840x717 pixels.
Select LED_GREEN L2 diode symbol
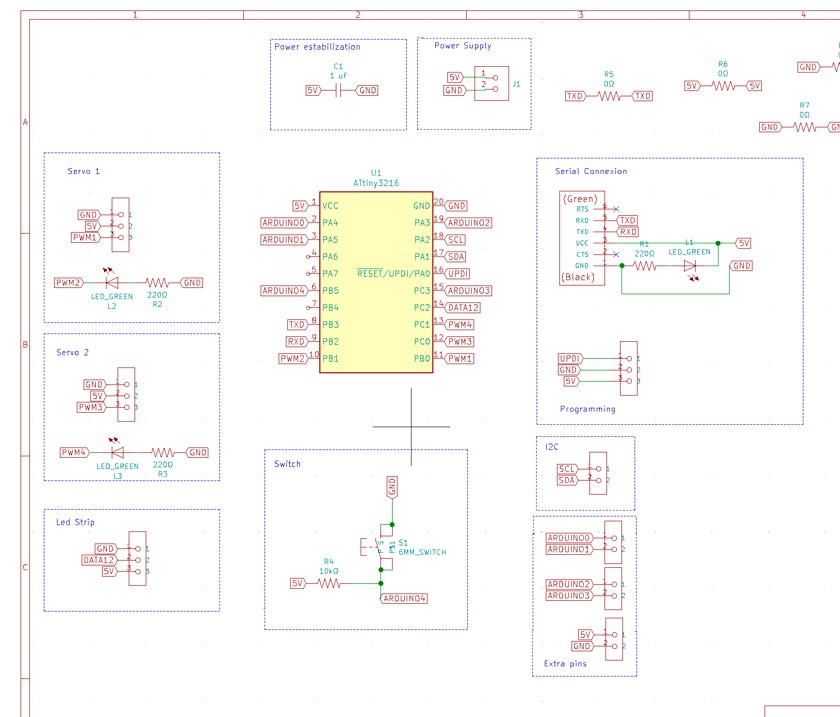111,282
